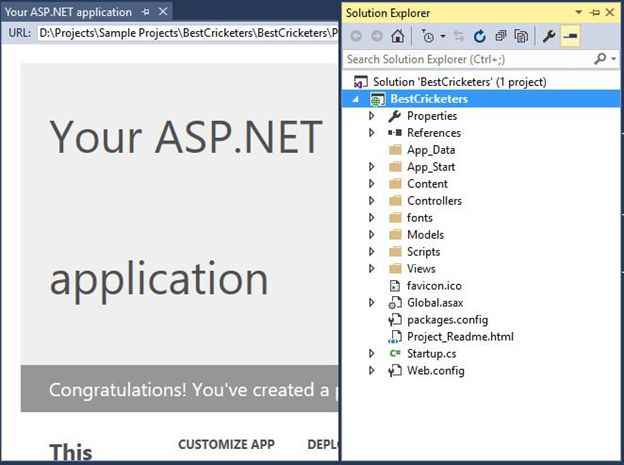Click the Solution Explorer auto-hide pin icon
Screen dimensions: 624x465
coord(595,12)
